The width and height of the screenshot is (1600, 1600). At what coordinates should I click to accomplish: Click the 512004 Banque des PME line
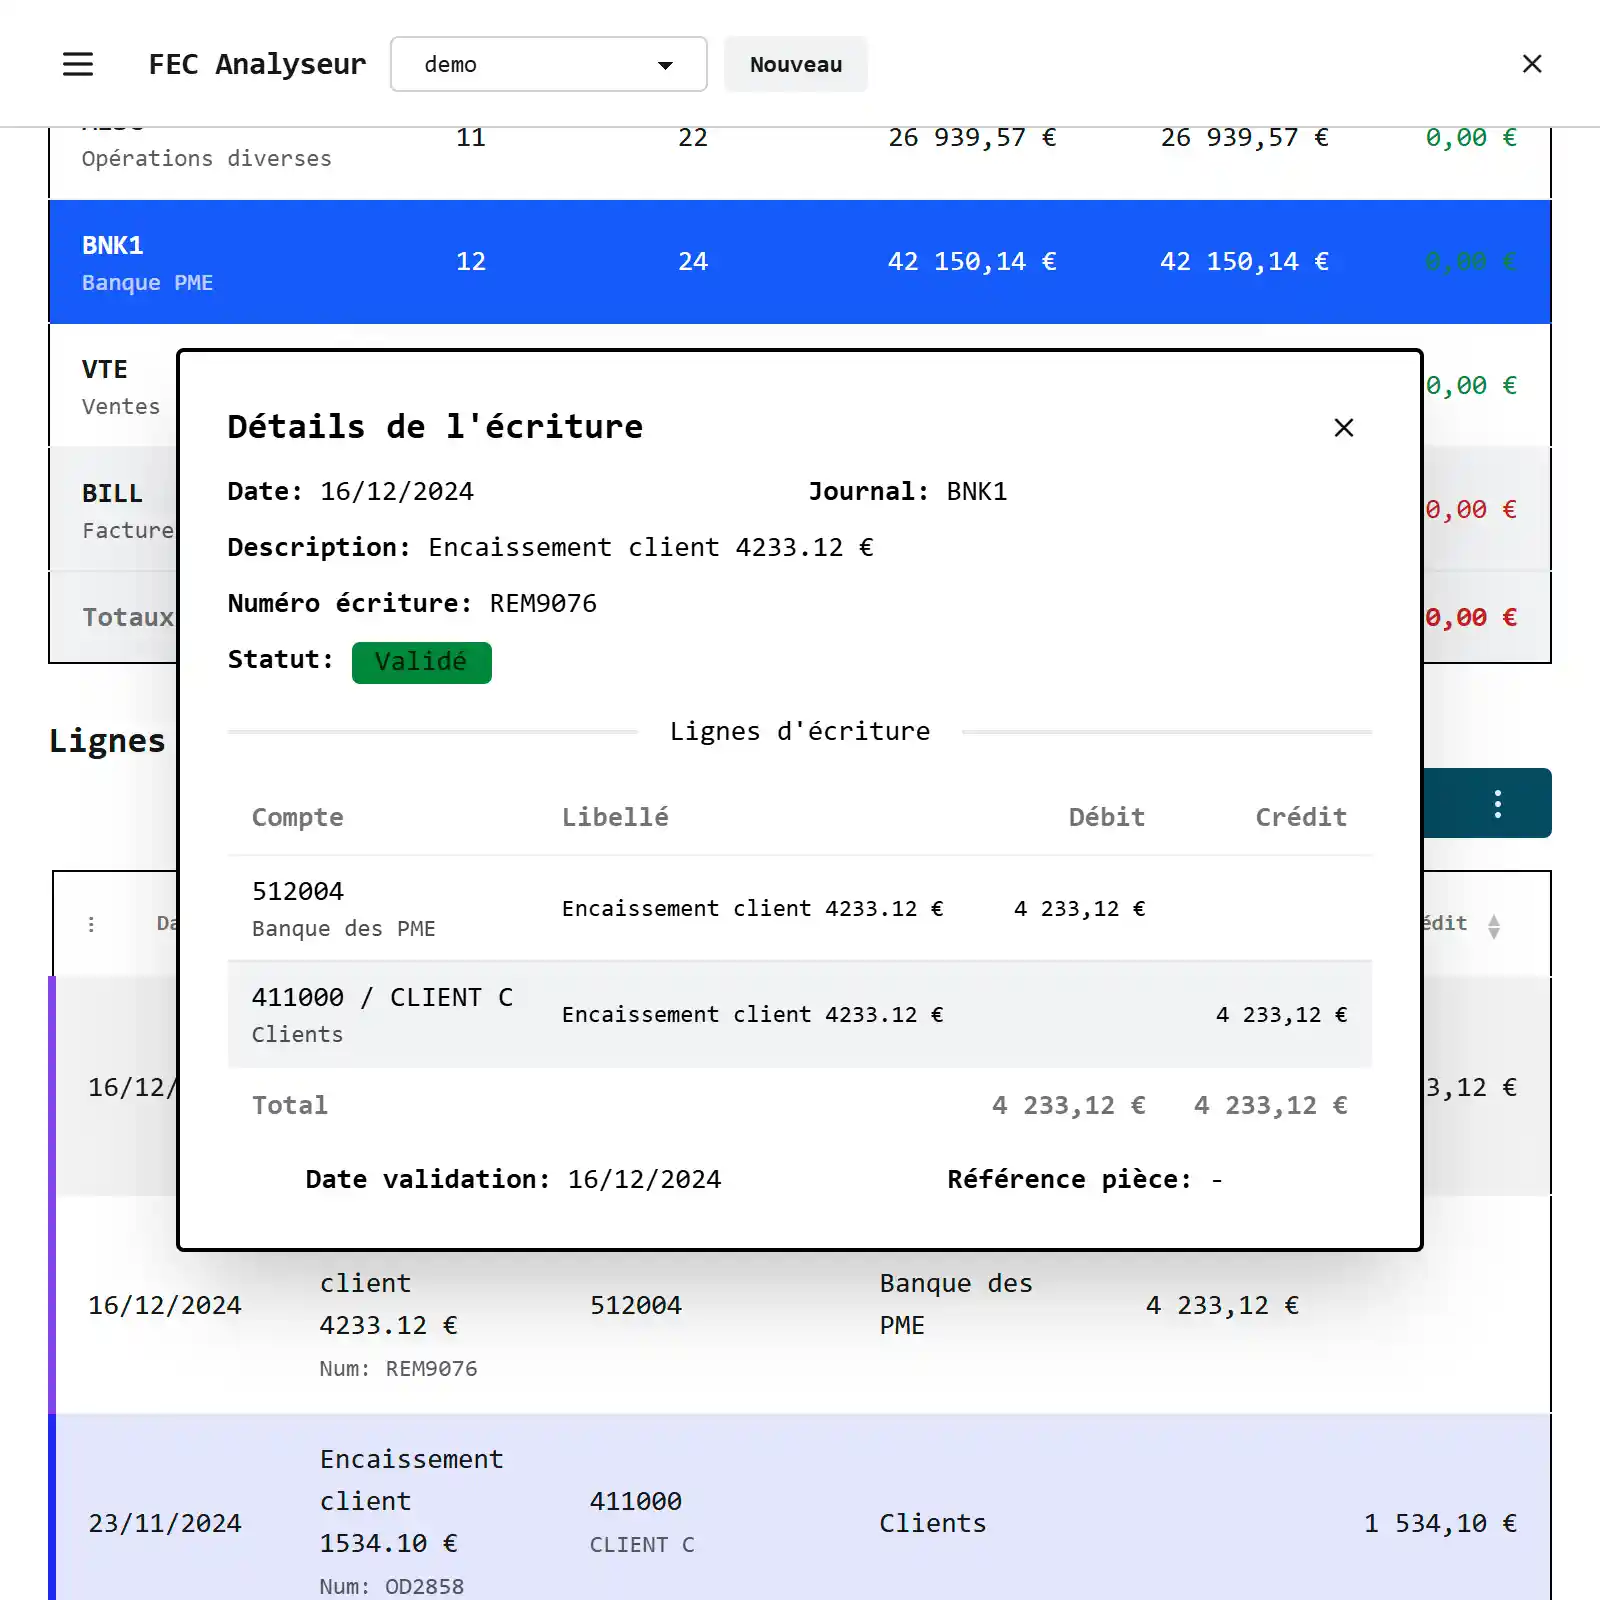pyautogui.click(x=798, y=908)
